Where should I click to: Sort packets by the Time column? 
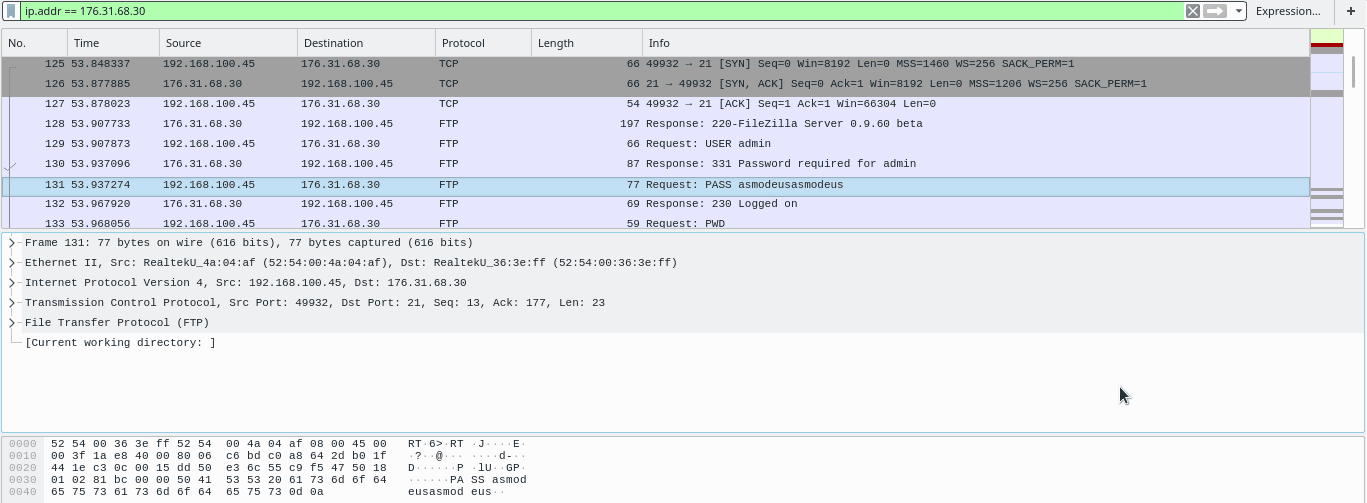(113, 43)
